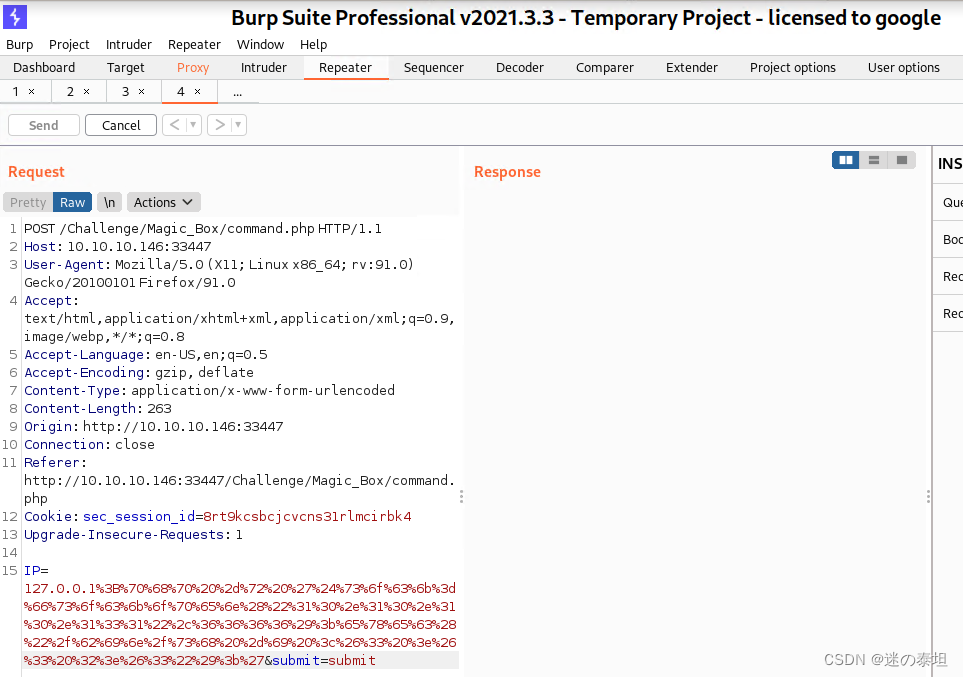Screen dimensions: 963x677
Task: Switch to the Extender tab
Action: (x=692, y=68)
